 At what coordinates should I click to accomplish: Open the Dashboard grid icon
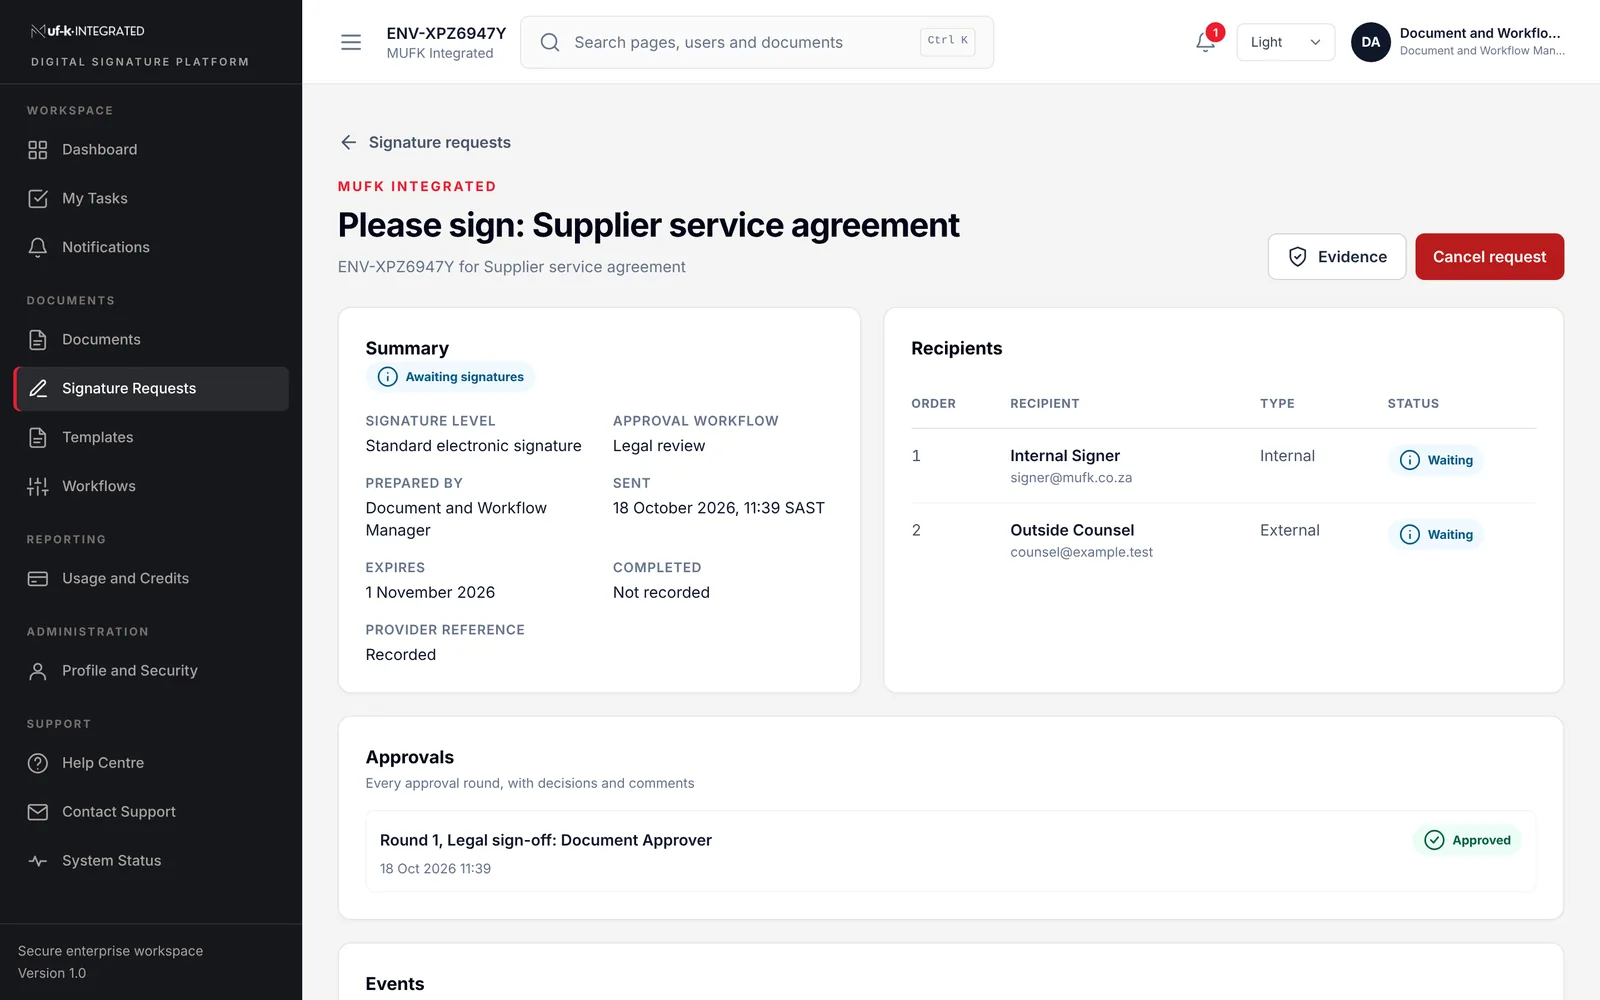[38, 150]
